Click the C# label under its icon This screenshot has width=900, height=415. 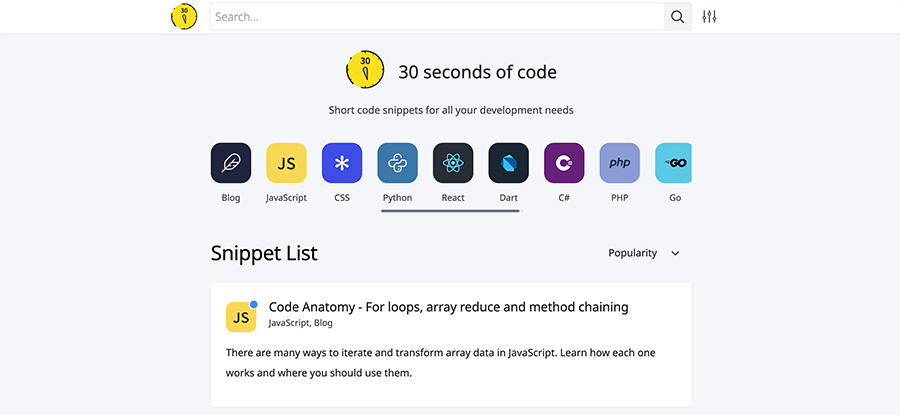[564, 197]
